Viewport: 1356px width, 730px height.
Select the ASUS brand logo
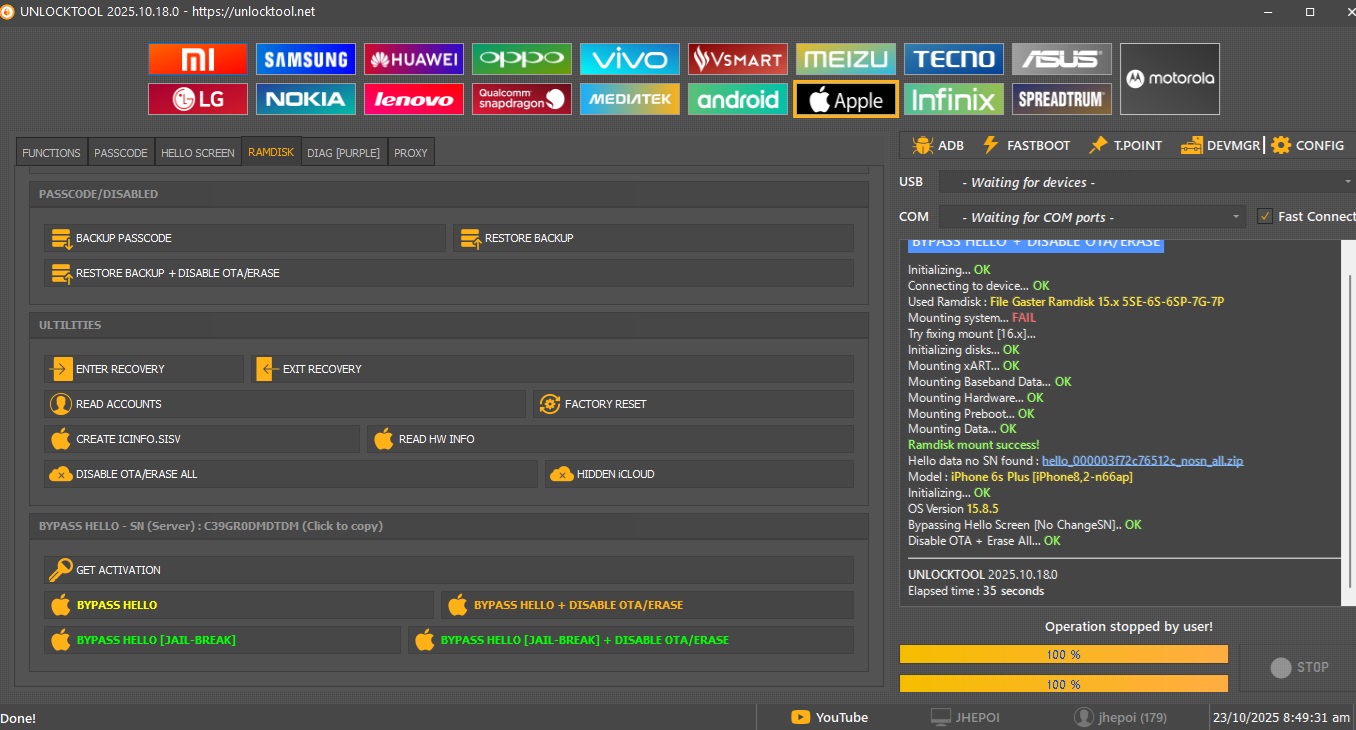[1062, 59]
